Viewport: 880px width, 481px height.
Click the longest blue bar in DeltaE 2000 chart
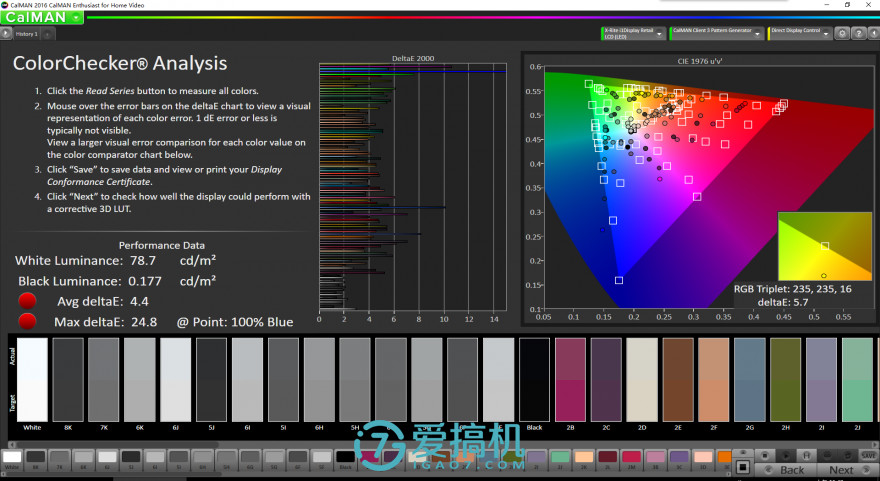click(x=412, y=72)
